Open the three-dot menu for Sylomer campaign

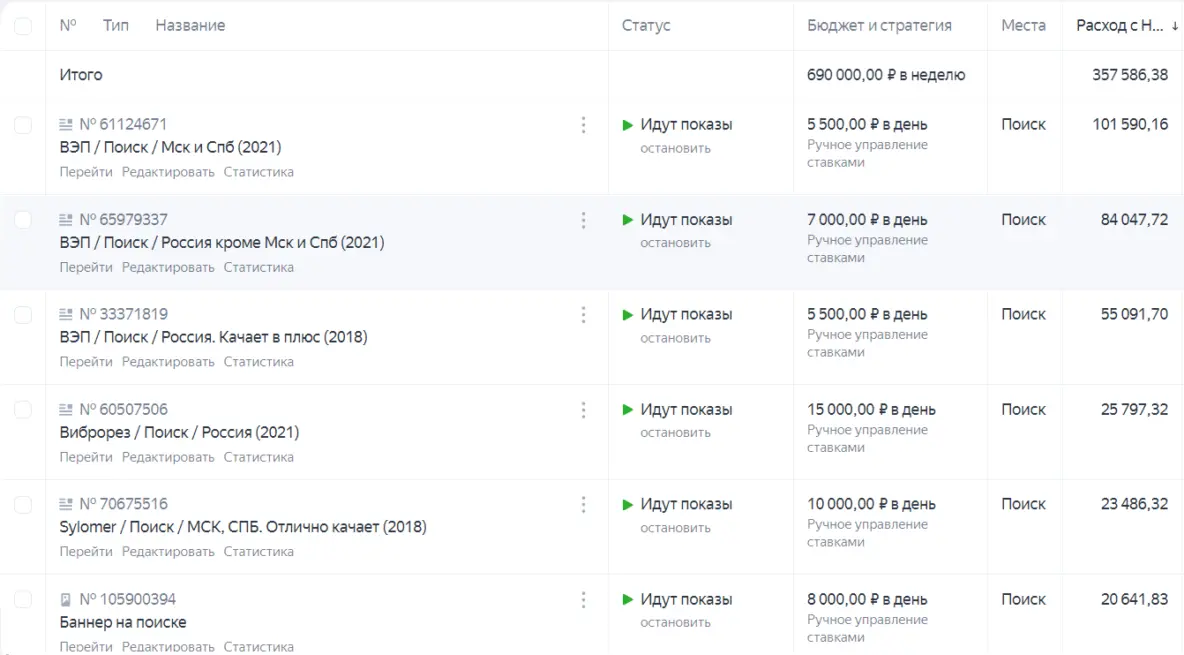point(583,505)
